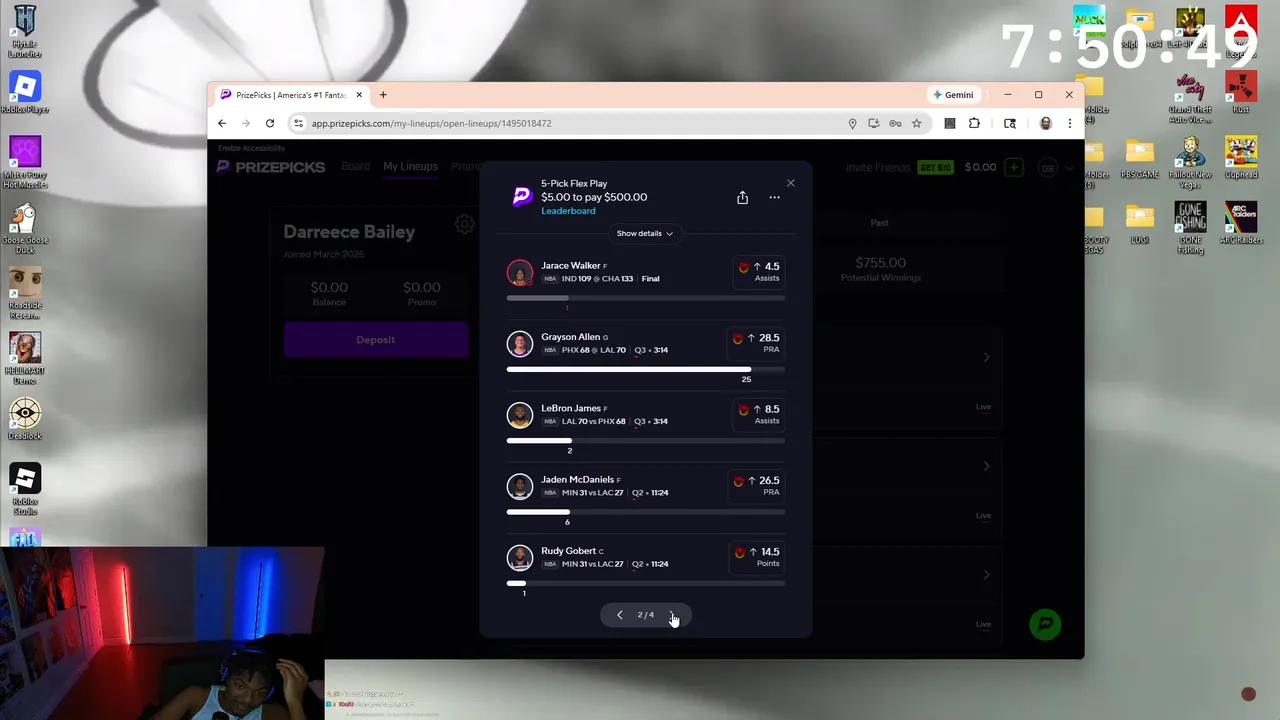Open the side panel search icon
Screen dimensions: 1280x720
coord(1010,123)
